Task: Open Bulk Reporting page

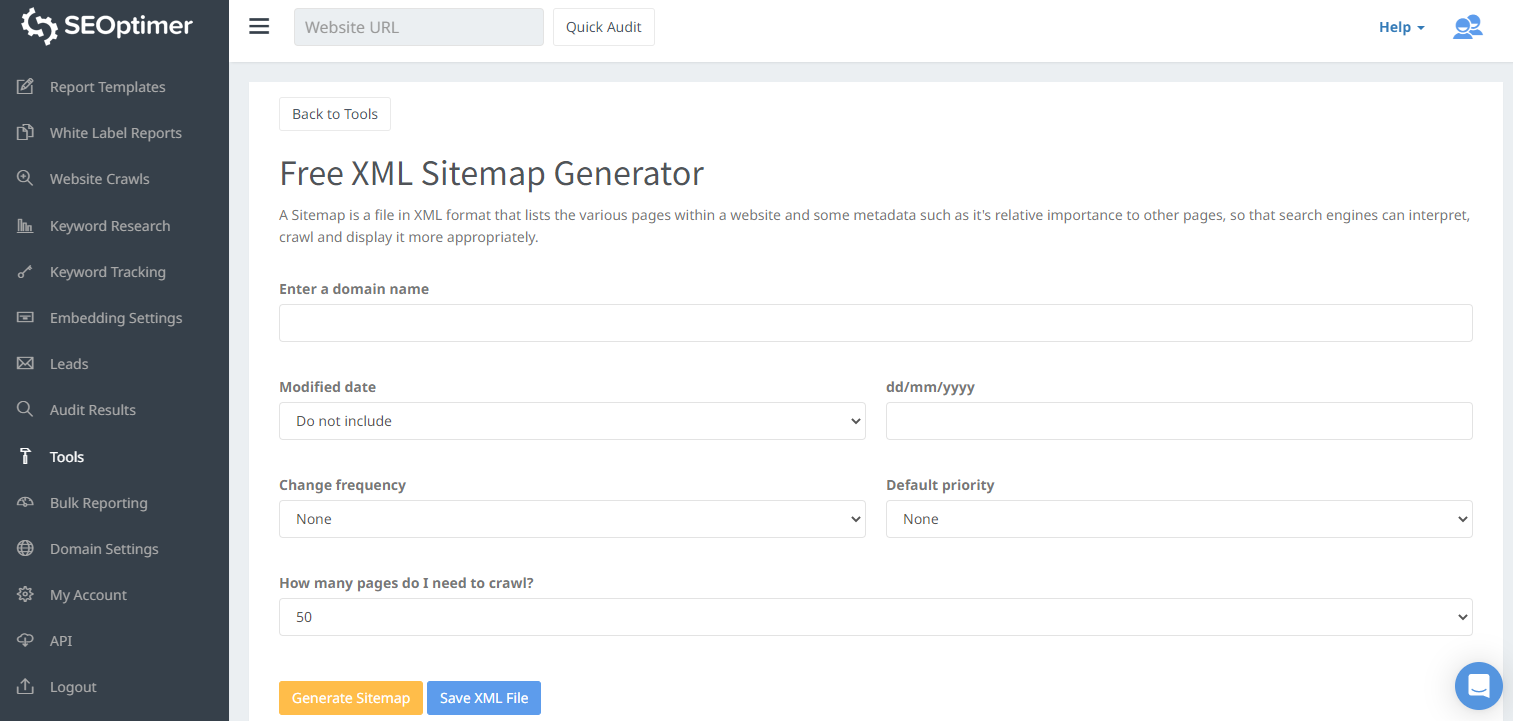Action: [x=99, y=503]
